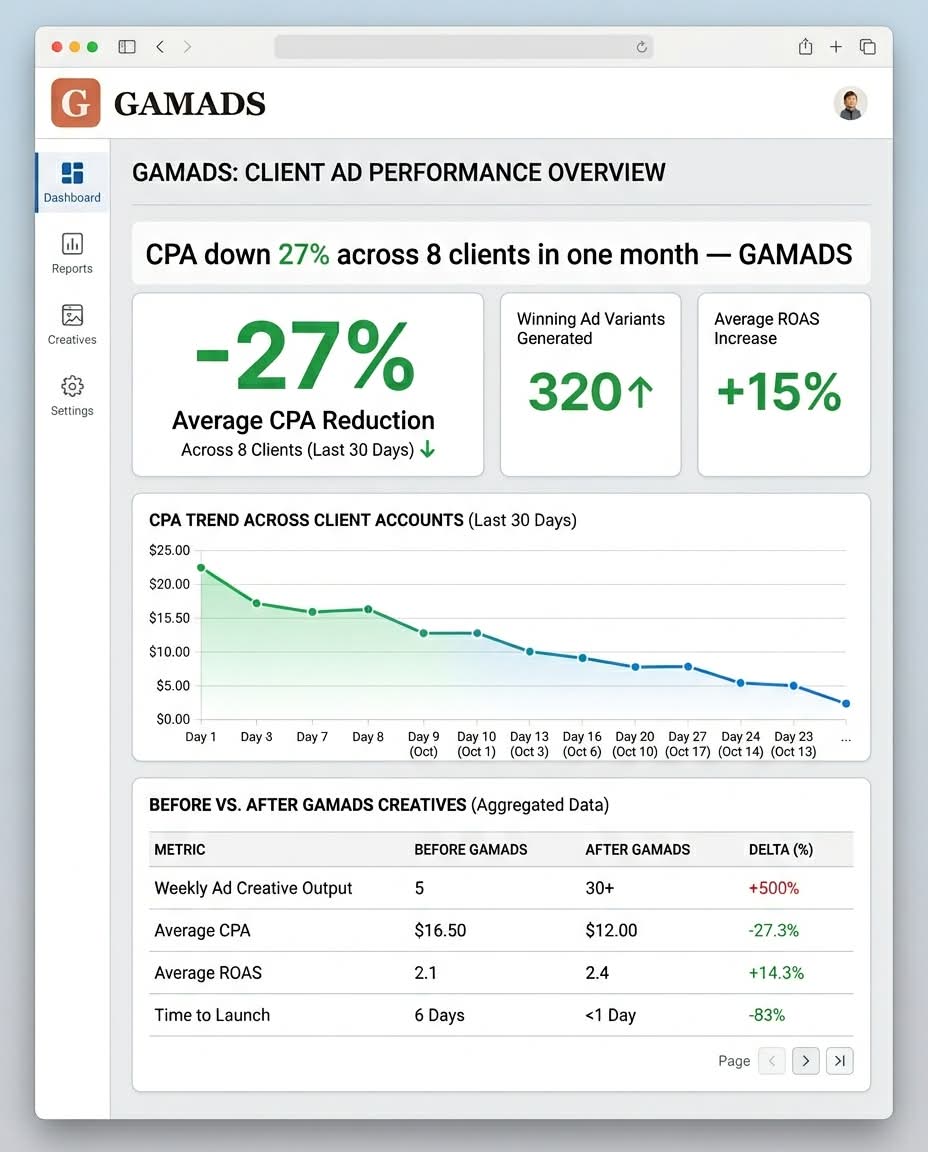Select the final blue chart data point

pos(846,704)
